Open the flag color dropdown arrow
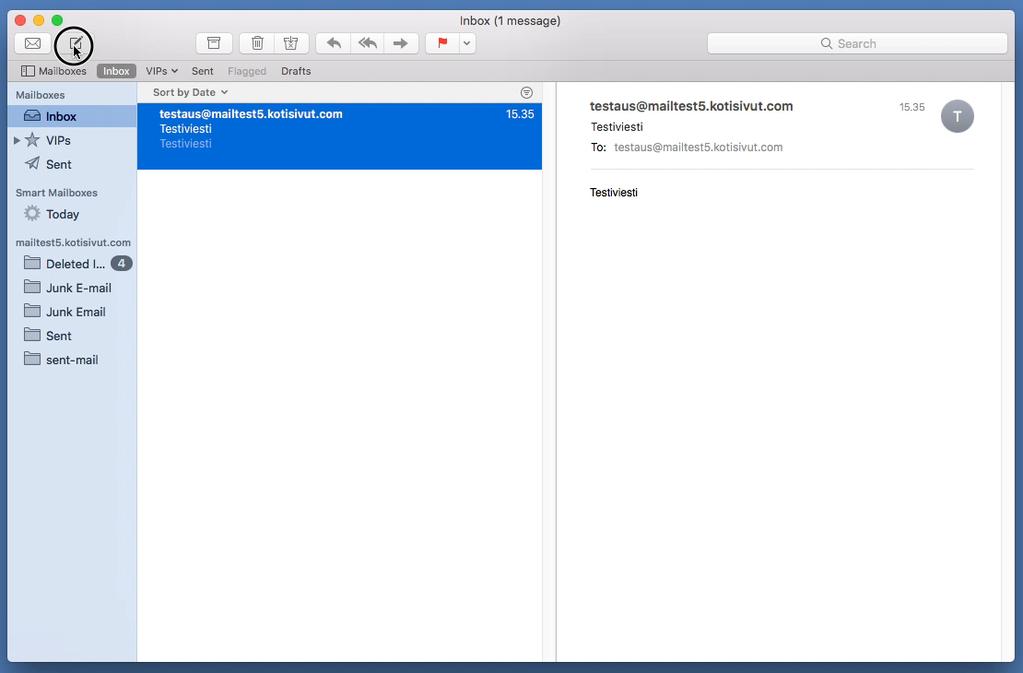The height and width of the screenshot is (673, 1023). 467,44
